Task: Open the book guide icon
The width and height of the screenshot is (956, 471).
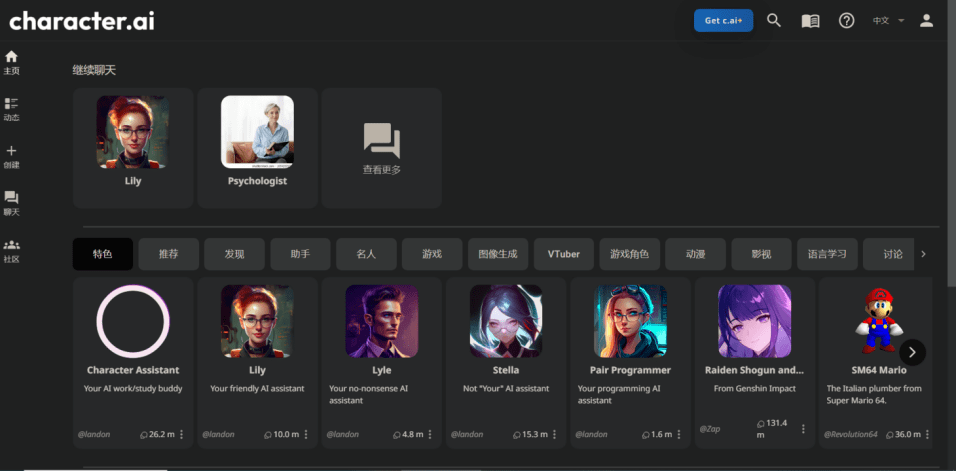Action: pyautogui.click(x=810, y=21)
